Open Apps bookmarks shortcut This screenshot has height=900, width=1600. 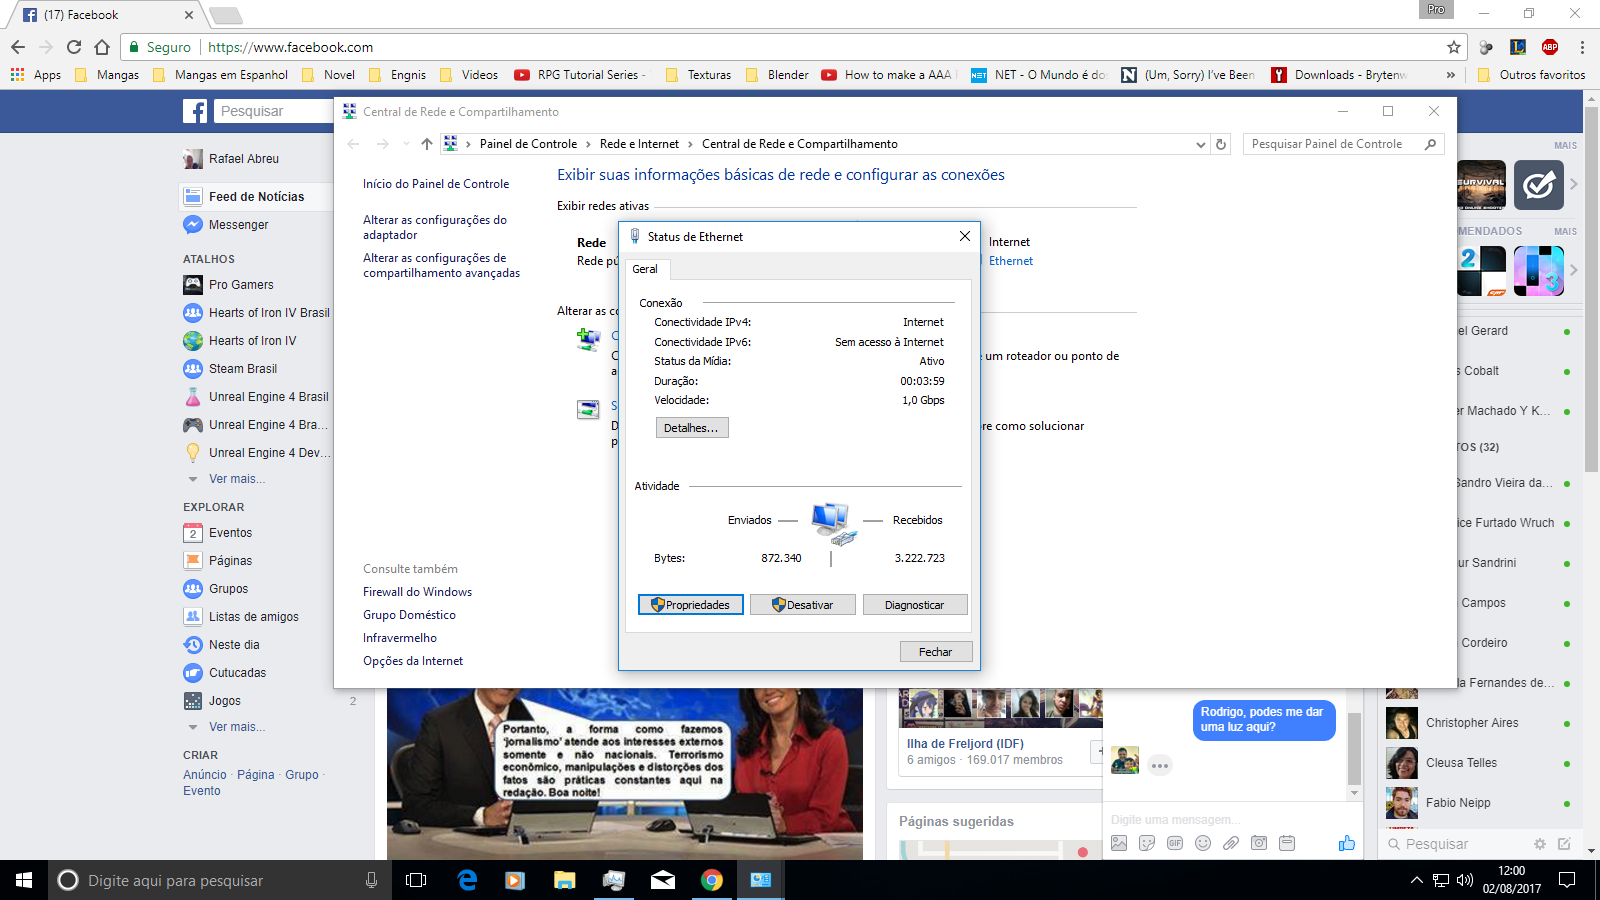coord(36,75)
